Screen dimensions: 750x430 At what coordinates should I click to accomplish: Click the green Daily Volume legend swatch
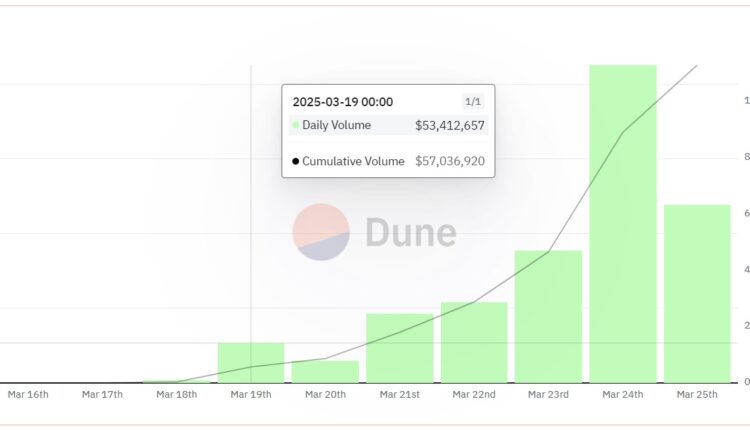295,125
